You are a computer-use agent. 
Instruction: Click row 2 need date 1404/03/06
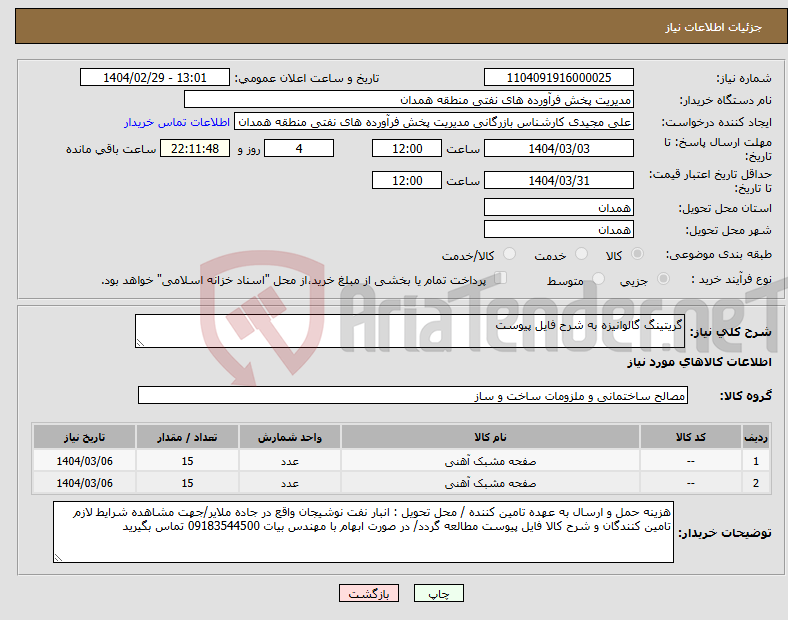pyautogui.click(x=84, y=483)
